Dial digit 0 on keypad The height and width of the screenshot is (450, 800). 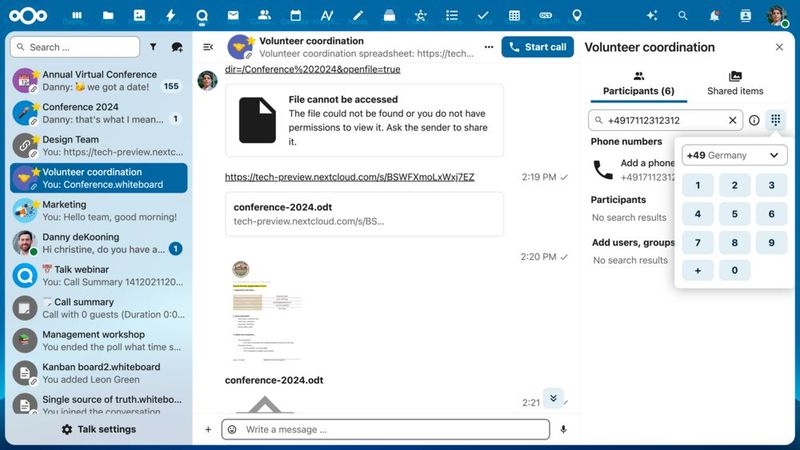734,270
